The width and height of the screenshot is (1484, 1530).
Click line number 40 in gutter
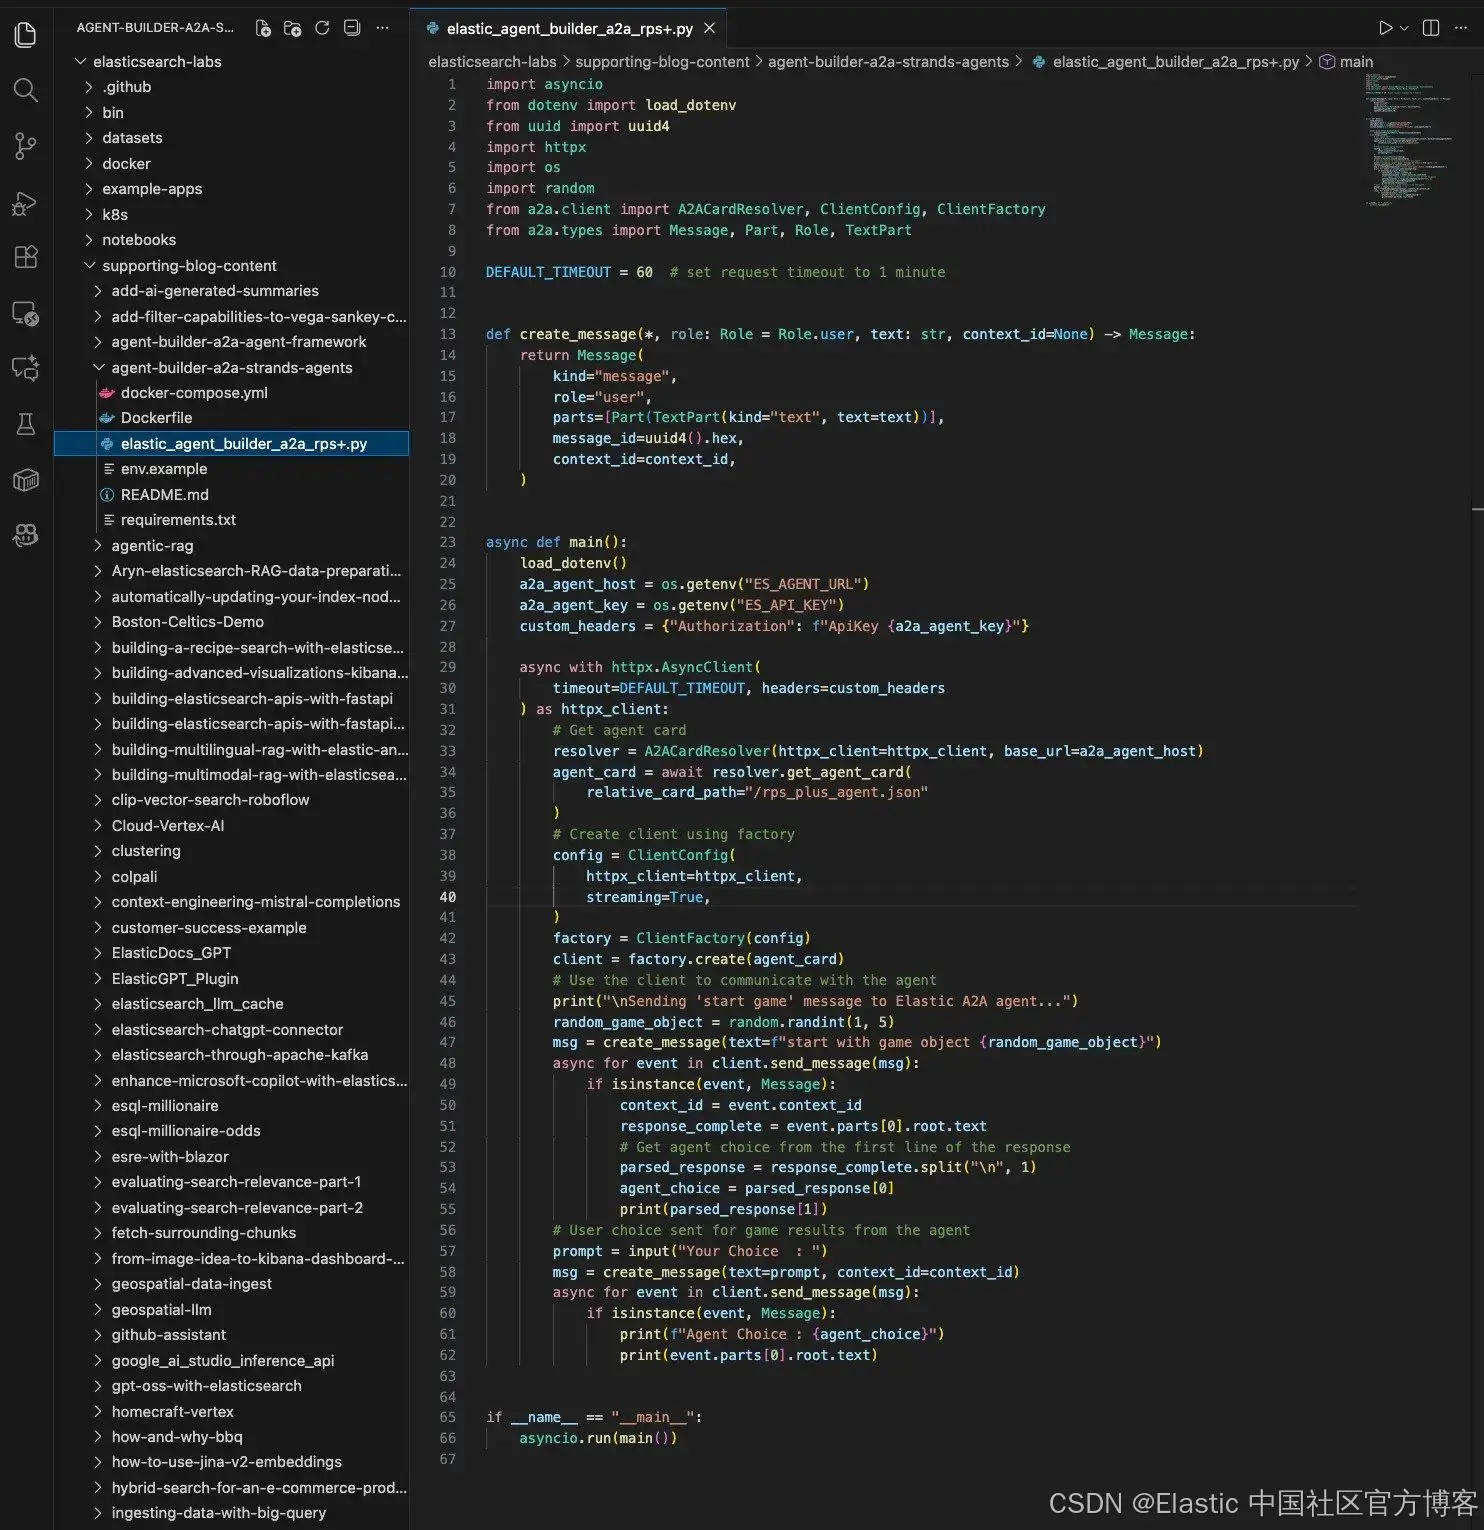(447, 897)
